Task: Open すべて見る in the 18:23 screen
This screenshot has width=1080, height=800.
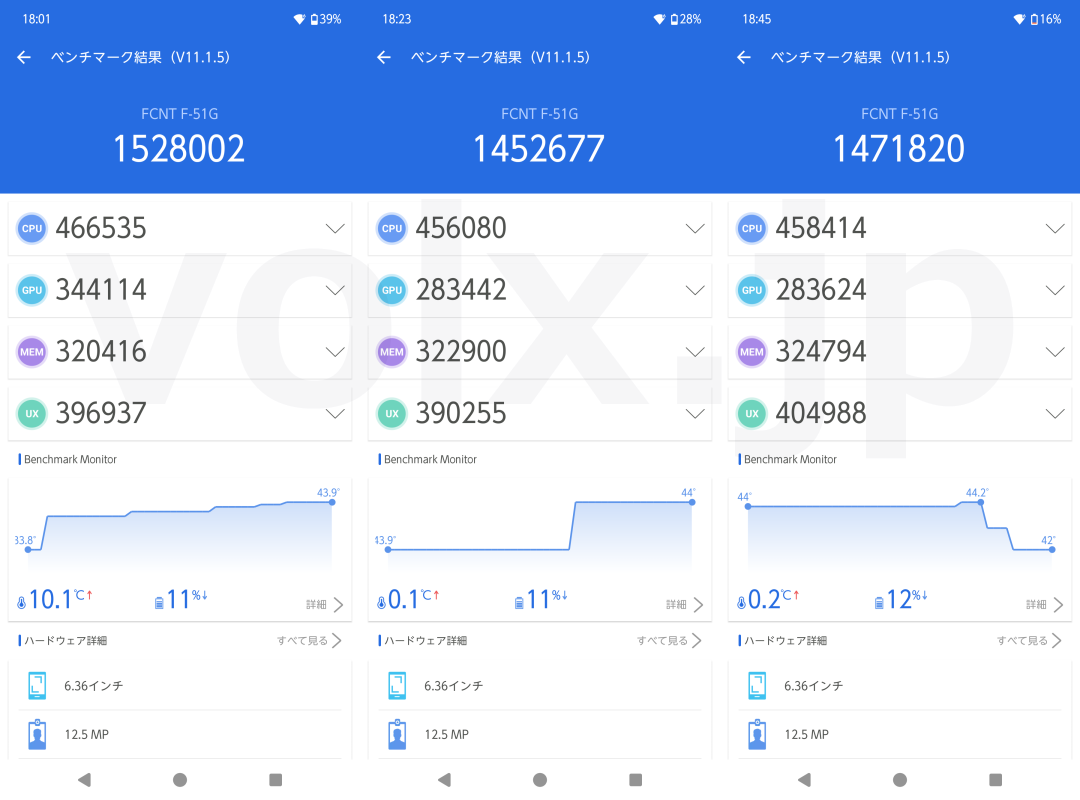Action: point(669,641)
